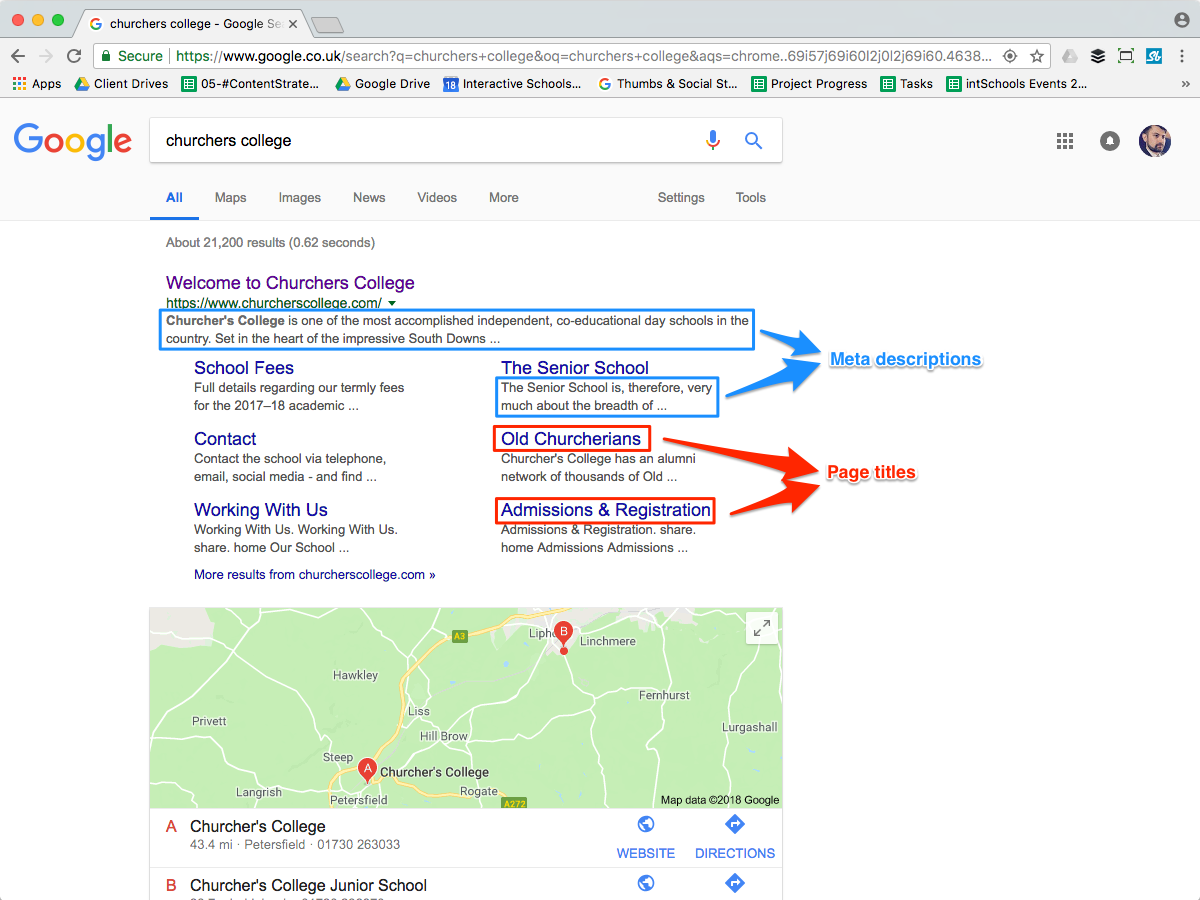
Task: Open the Working With Us sitelink
Action: click(x=261, y=510)
